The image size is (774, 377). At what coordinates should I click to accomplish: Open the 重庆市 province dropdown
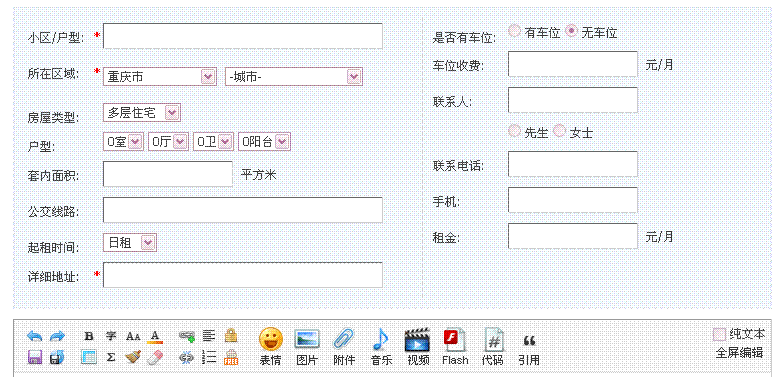pyautogui.click(x=160, y=76)
